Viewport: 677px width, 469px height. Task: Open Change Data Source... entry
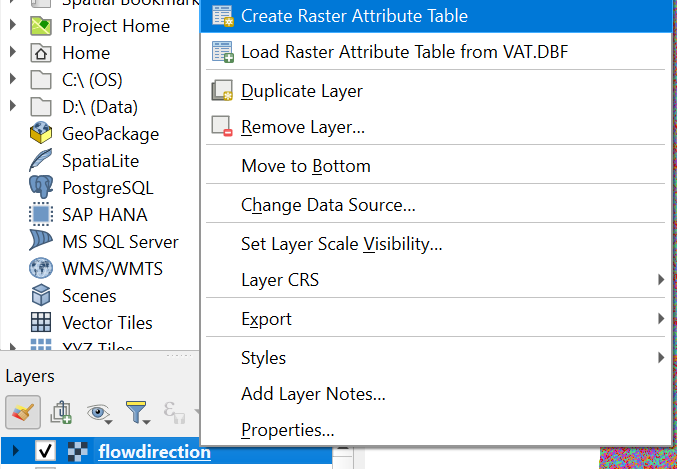pyautogui.click(x=436, y=205)
